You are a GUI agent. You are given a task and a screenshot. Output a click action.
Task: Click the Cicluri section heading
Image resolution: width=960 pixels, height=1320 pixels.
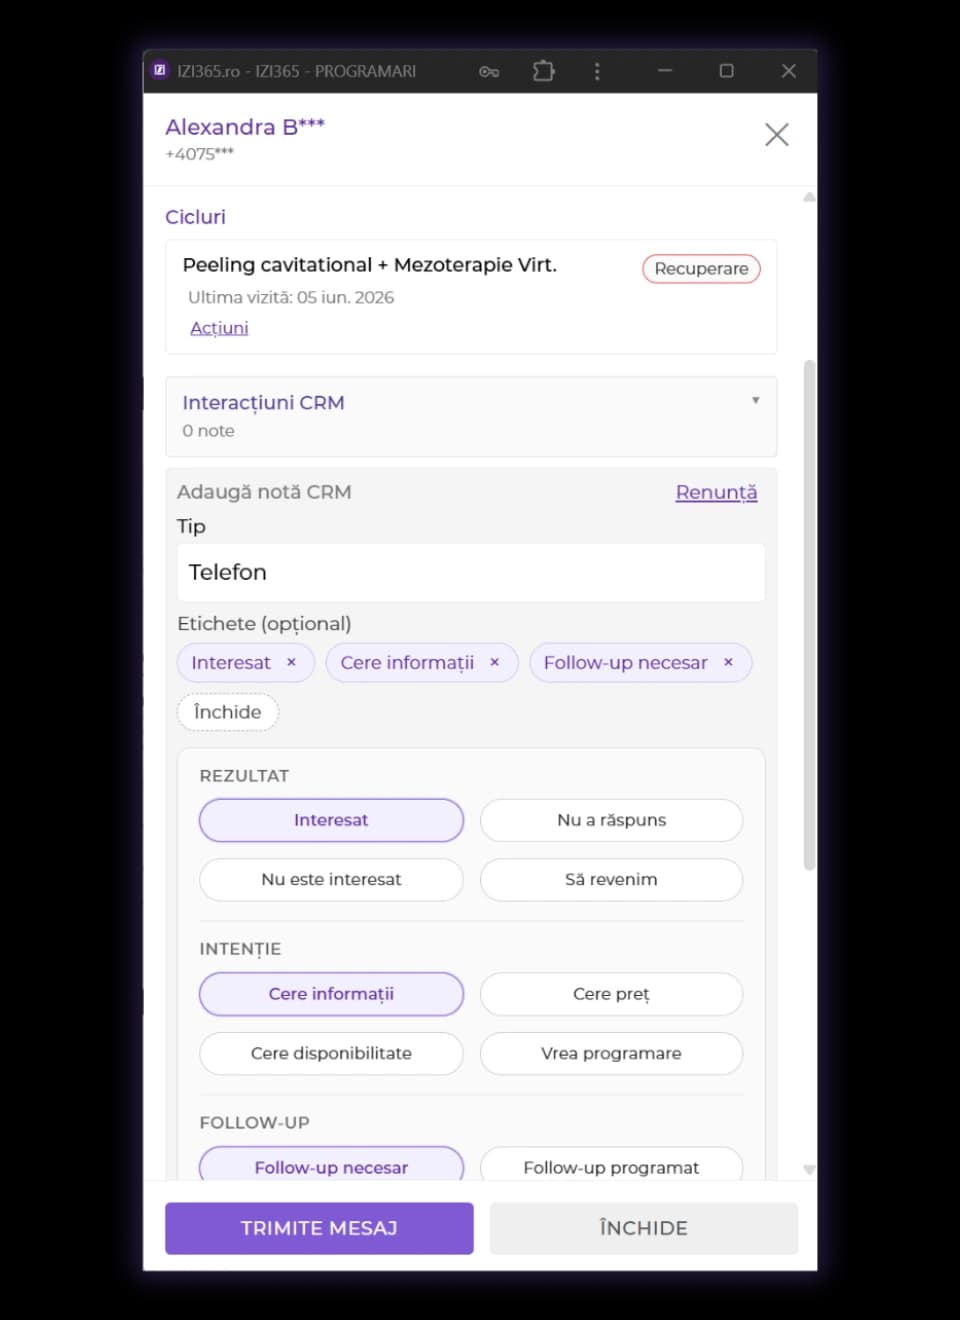pos(195,217)
